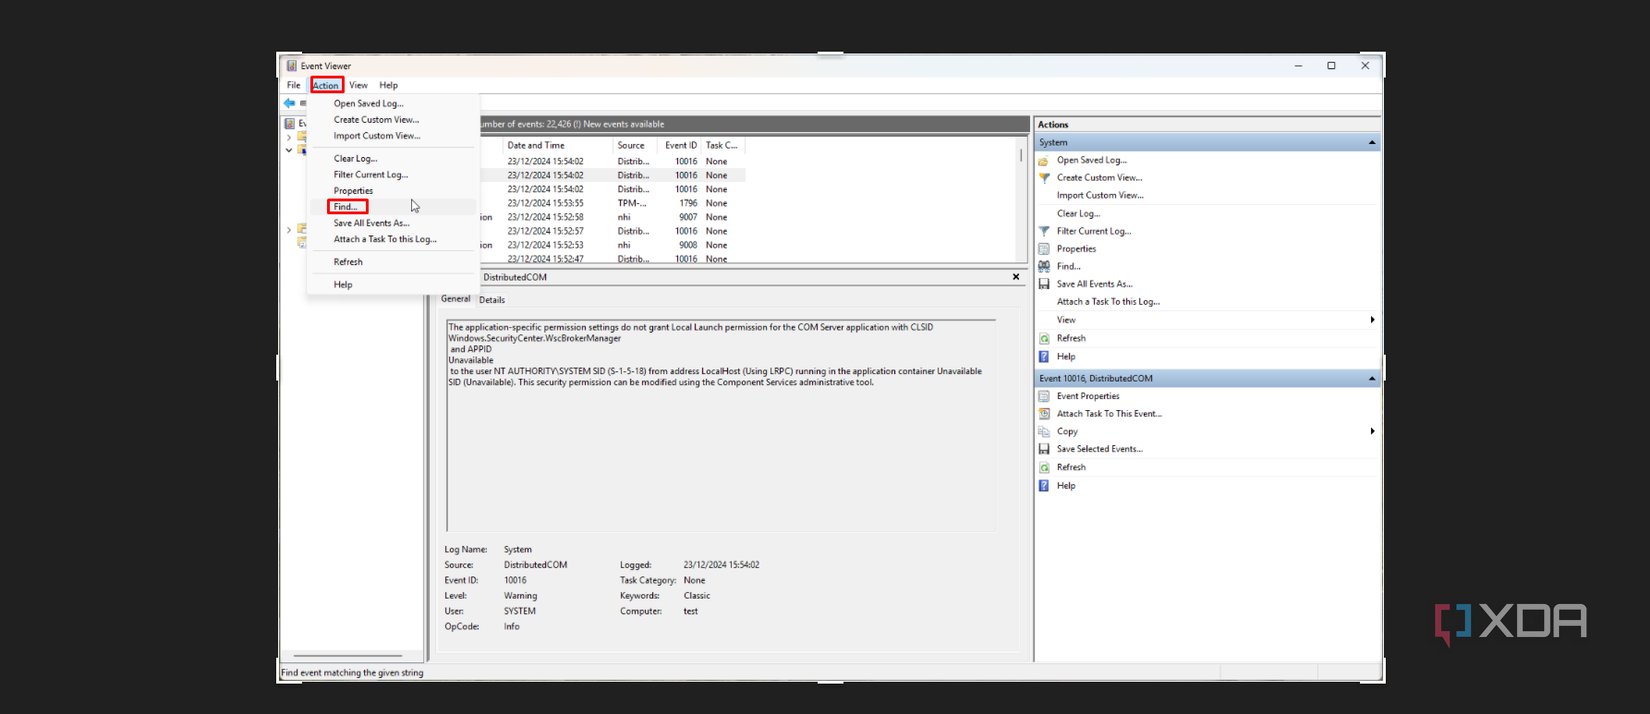The image size is (1650, 714).
Task: Sort events by the Event ID column header
Action: tap(680, 145)
